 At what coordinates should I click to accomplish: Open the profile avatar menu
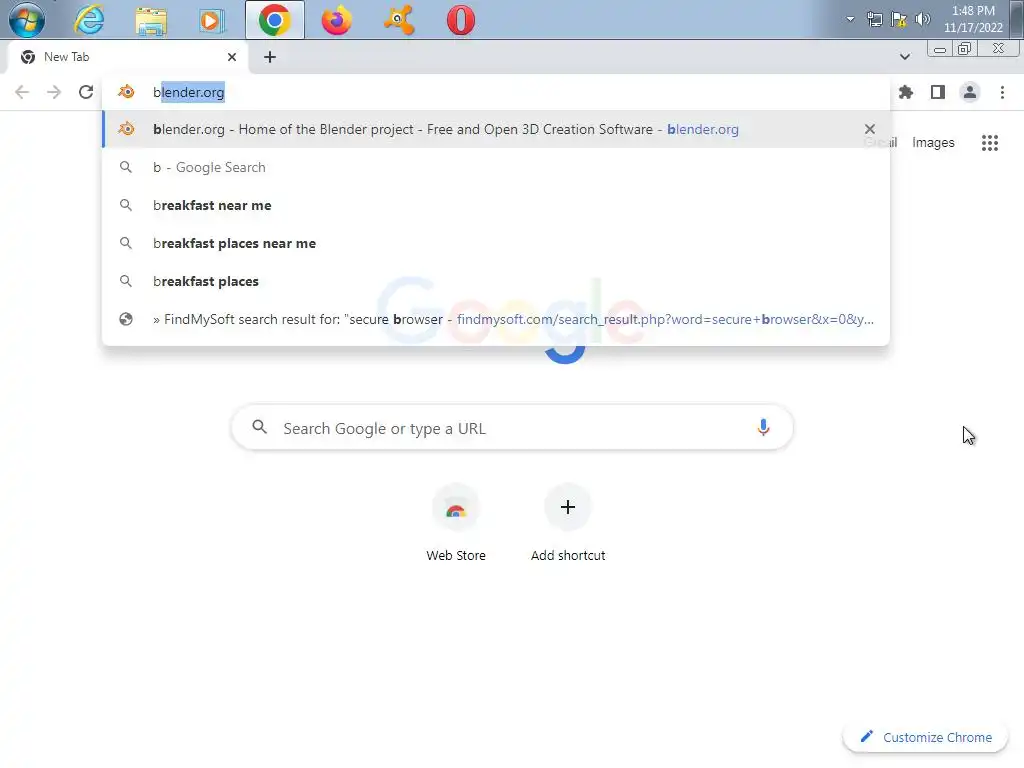tap(970, 92)
